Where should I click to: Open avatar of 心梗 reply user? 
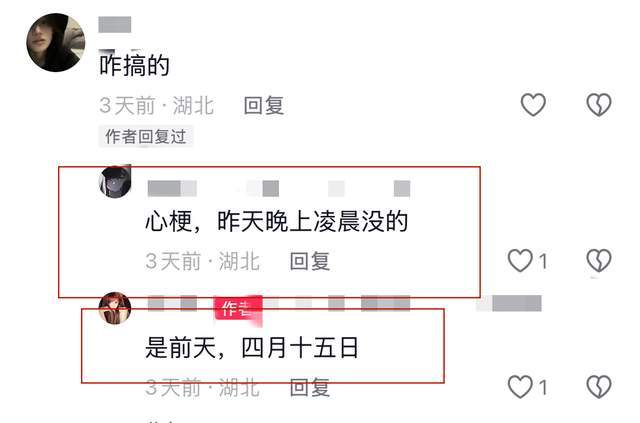click(115, 182)
